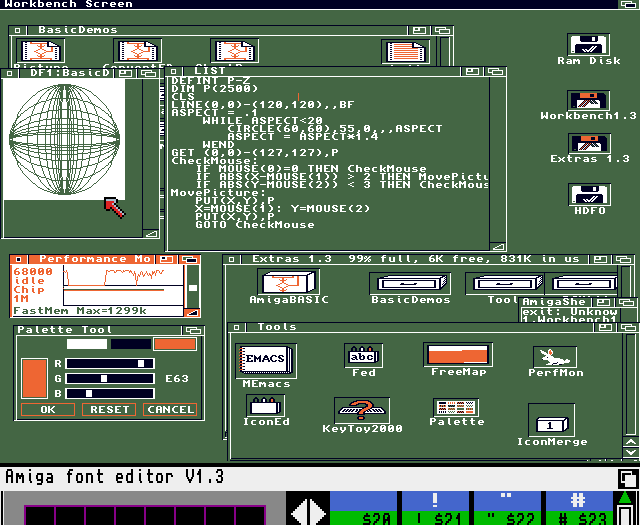Click the 'MovePicture:' label in LIST window
The height and width of the screenshot is (525, 640).
tap(218, 193)
